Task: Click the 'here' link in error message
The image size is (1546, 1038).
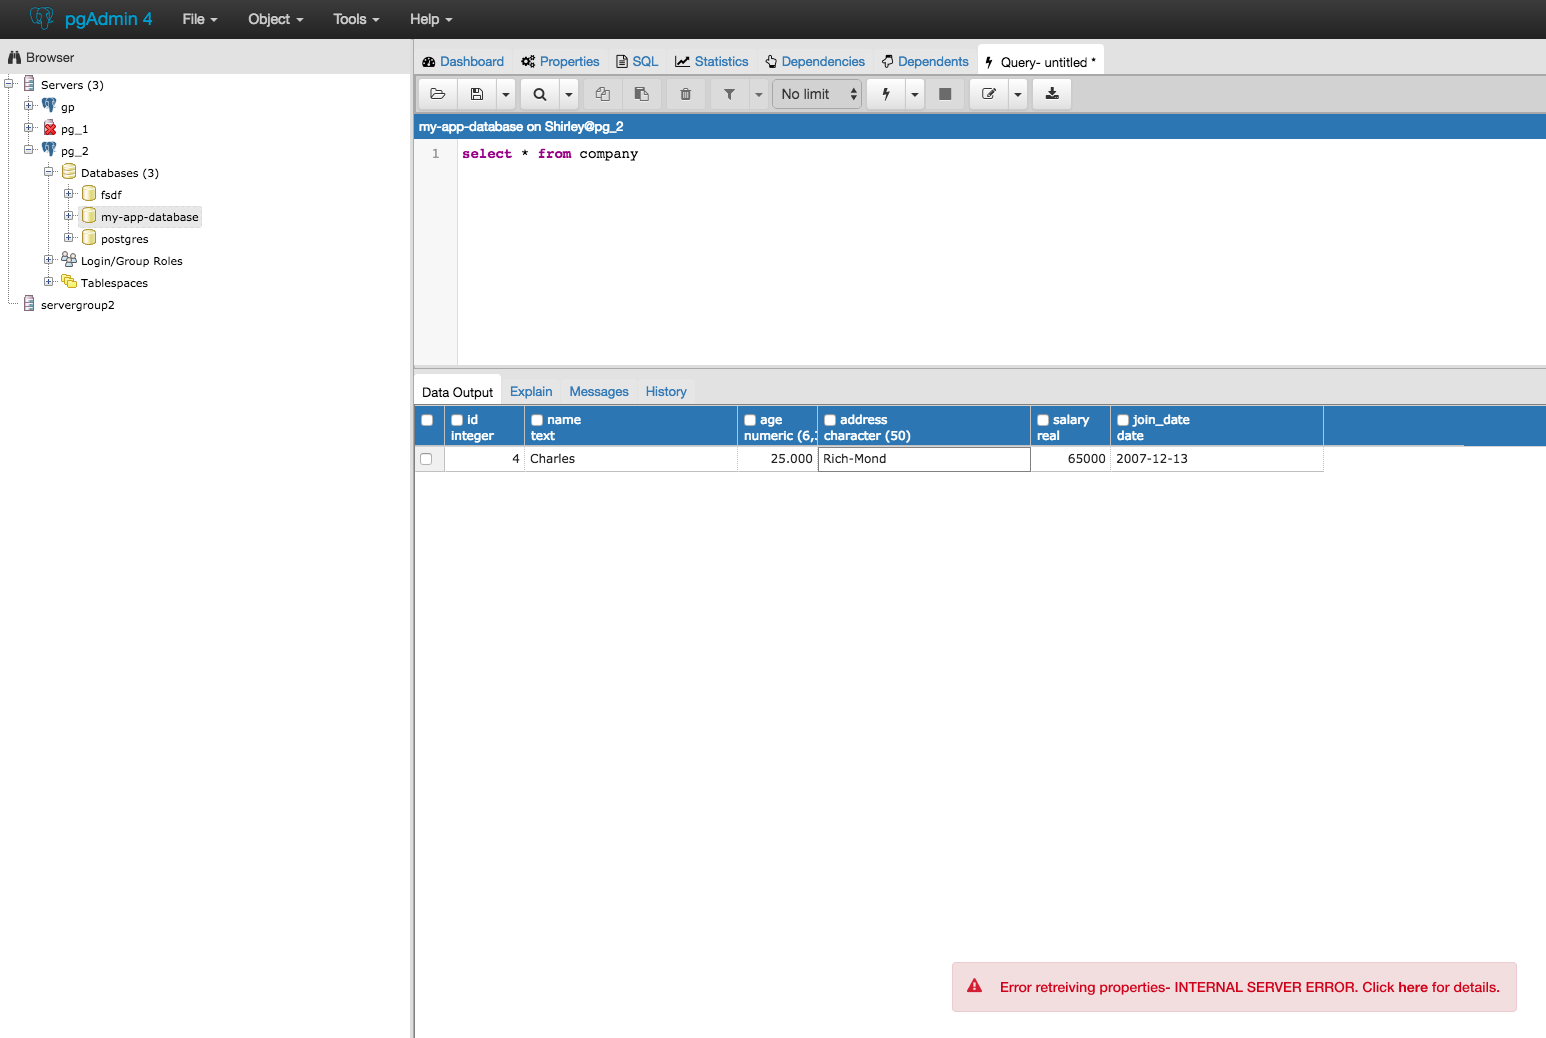Action: [1412, 987]
